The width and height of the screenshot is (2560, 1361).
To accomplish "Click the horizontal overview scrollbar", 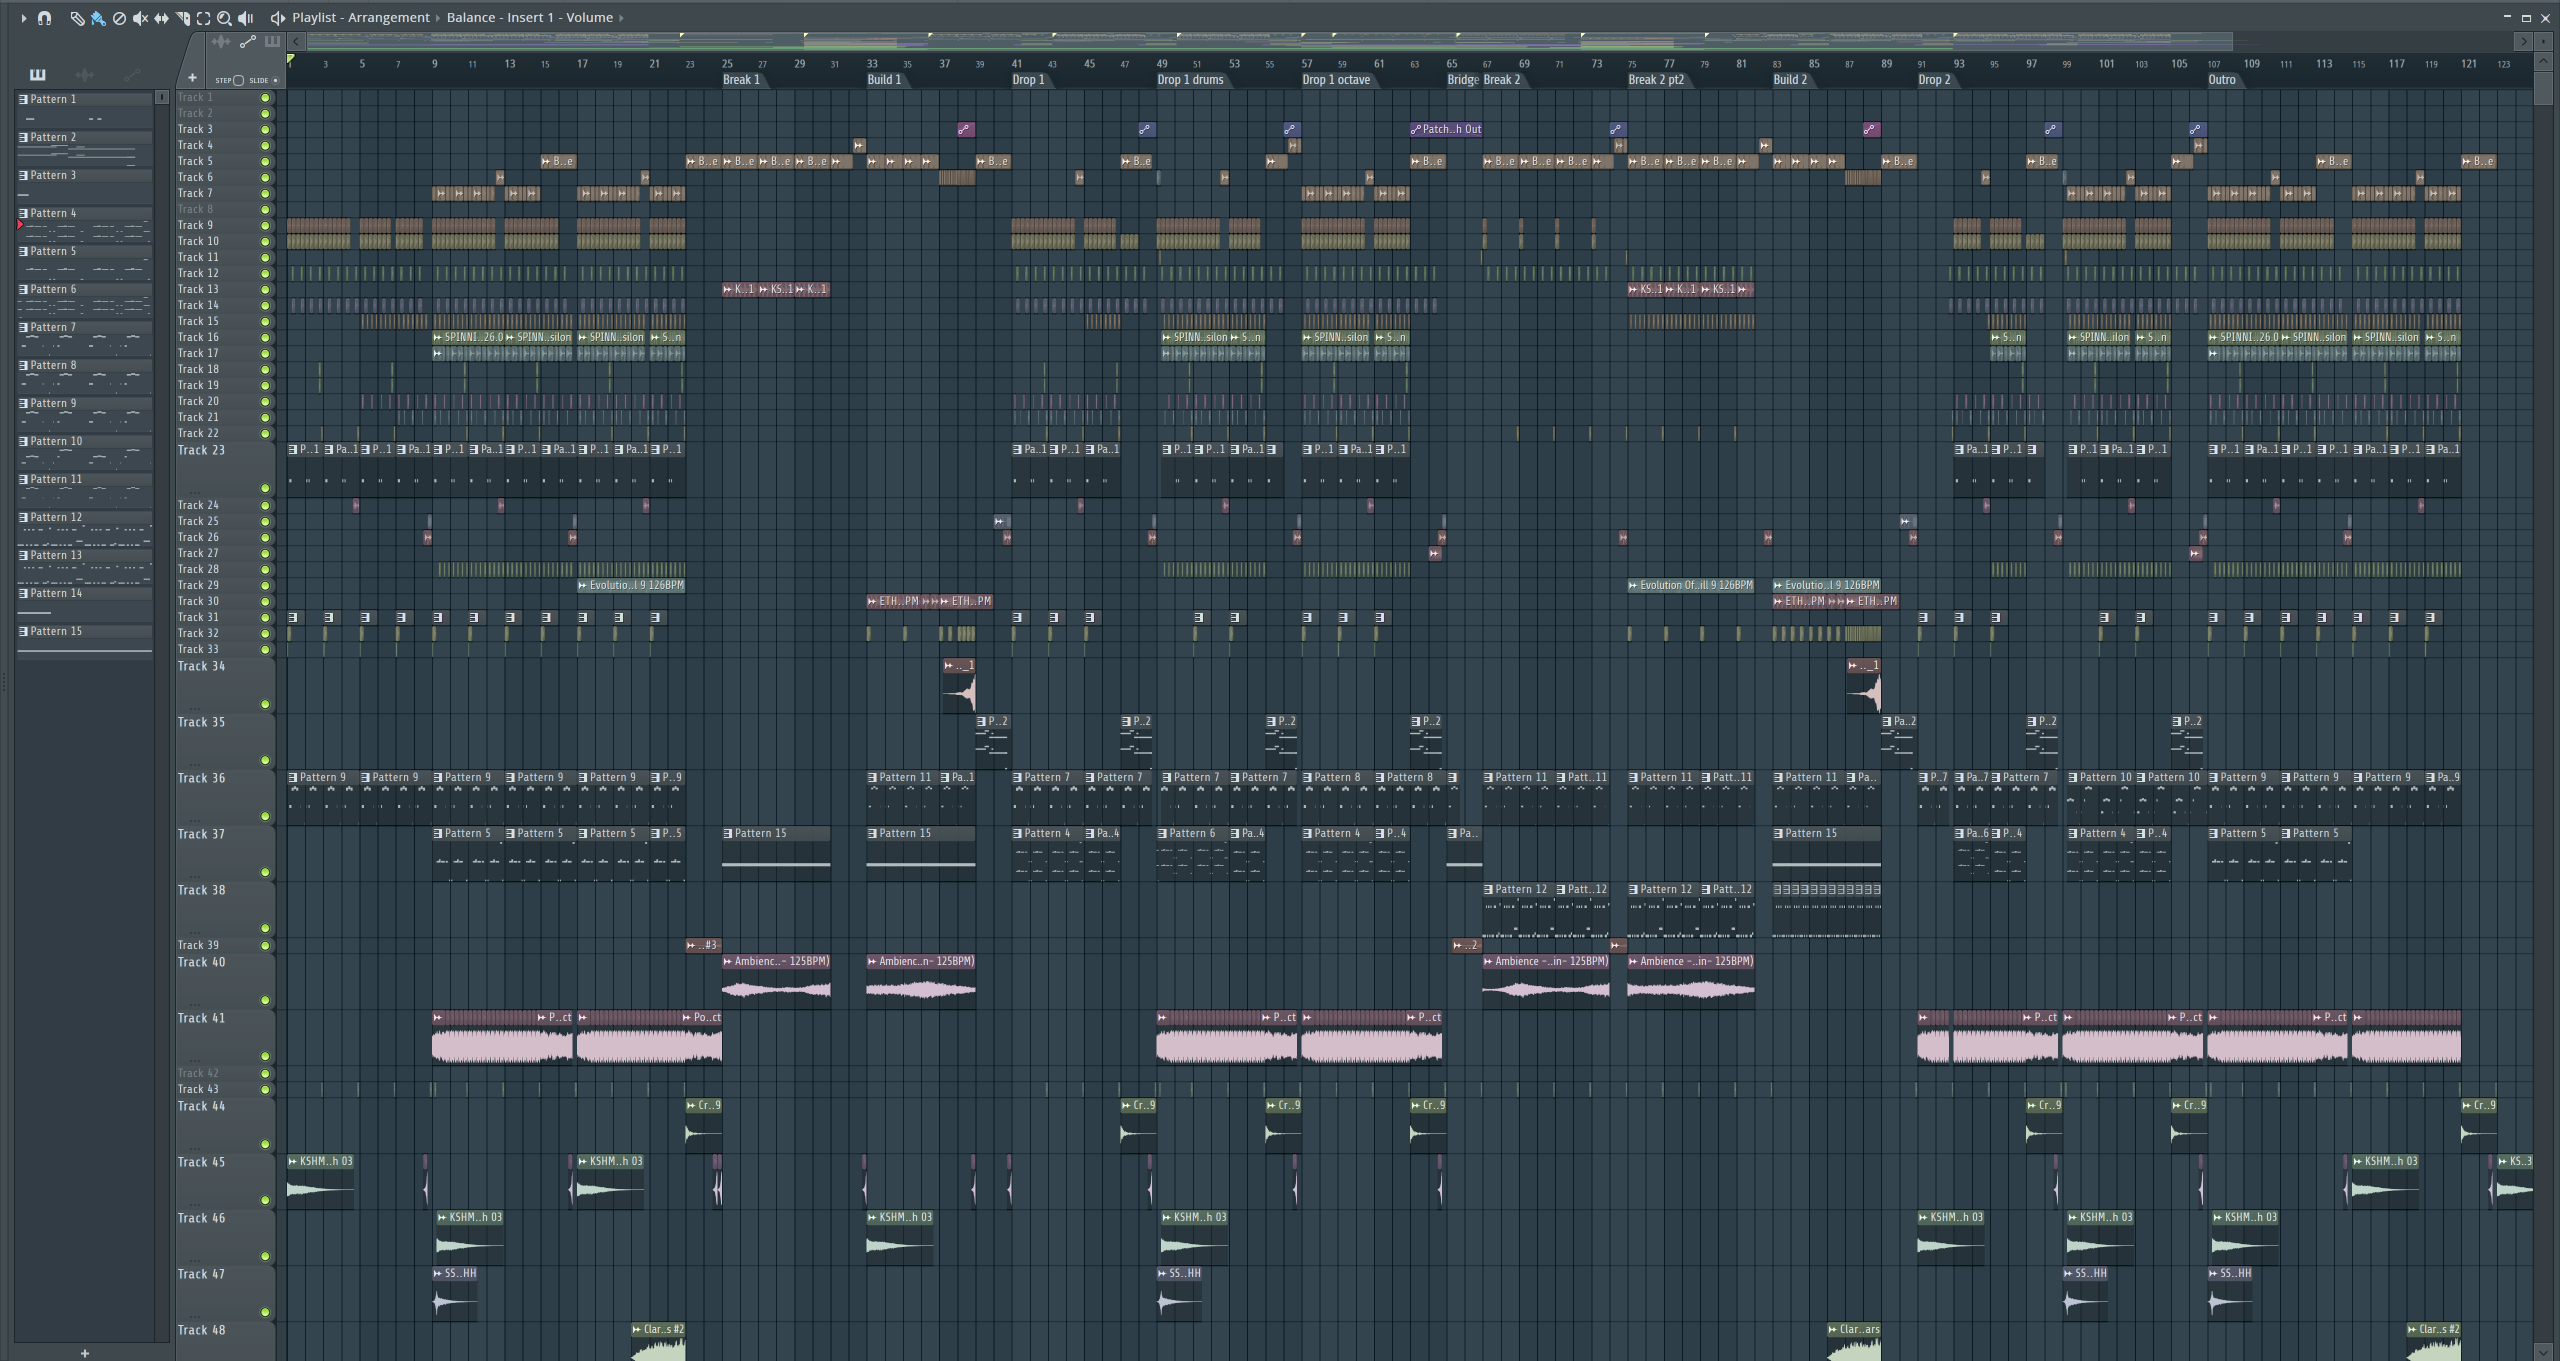I will point(1270,41).
